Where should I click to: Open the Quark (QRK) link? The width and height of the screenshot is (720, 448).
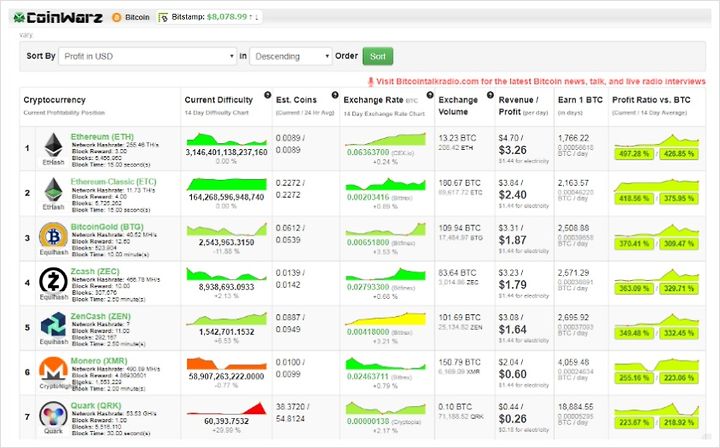96,406
